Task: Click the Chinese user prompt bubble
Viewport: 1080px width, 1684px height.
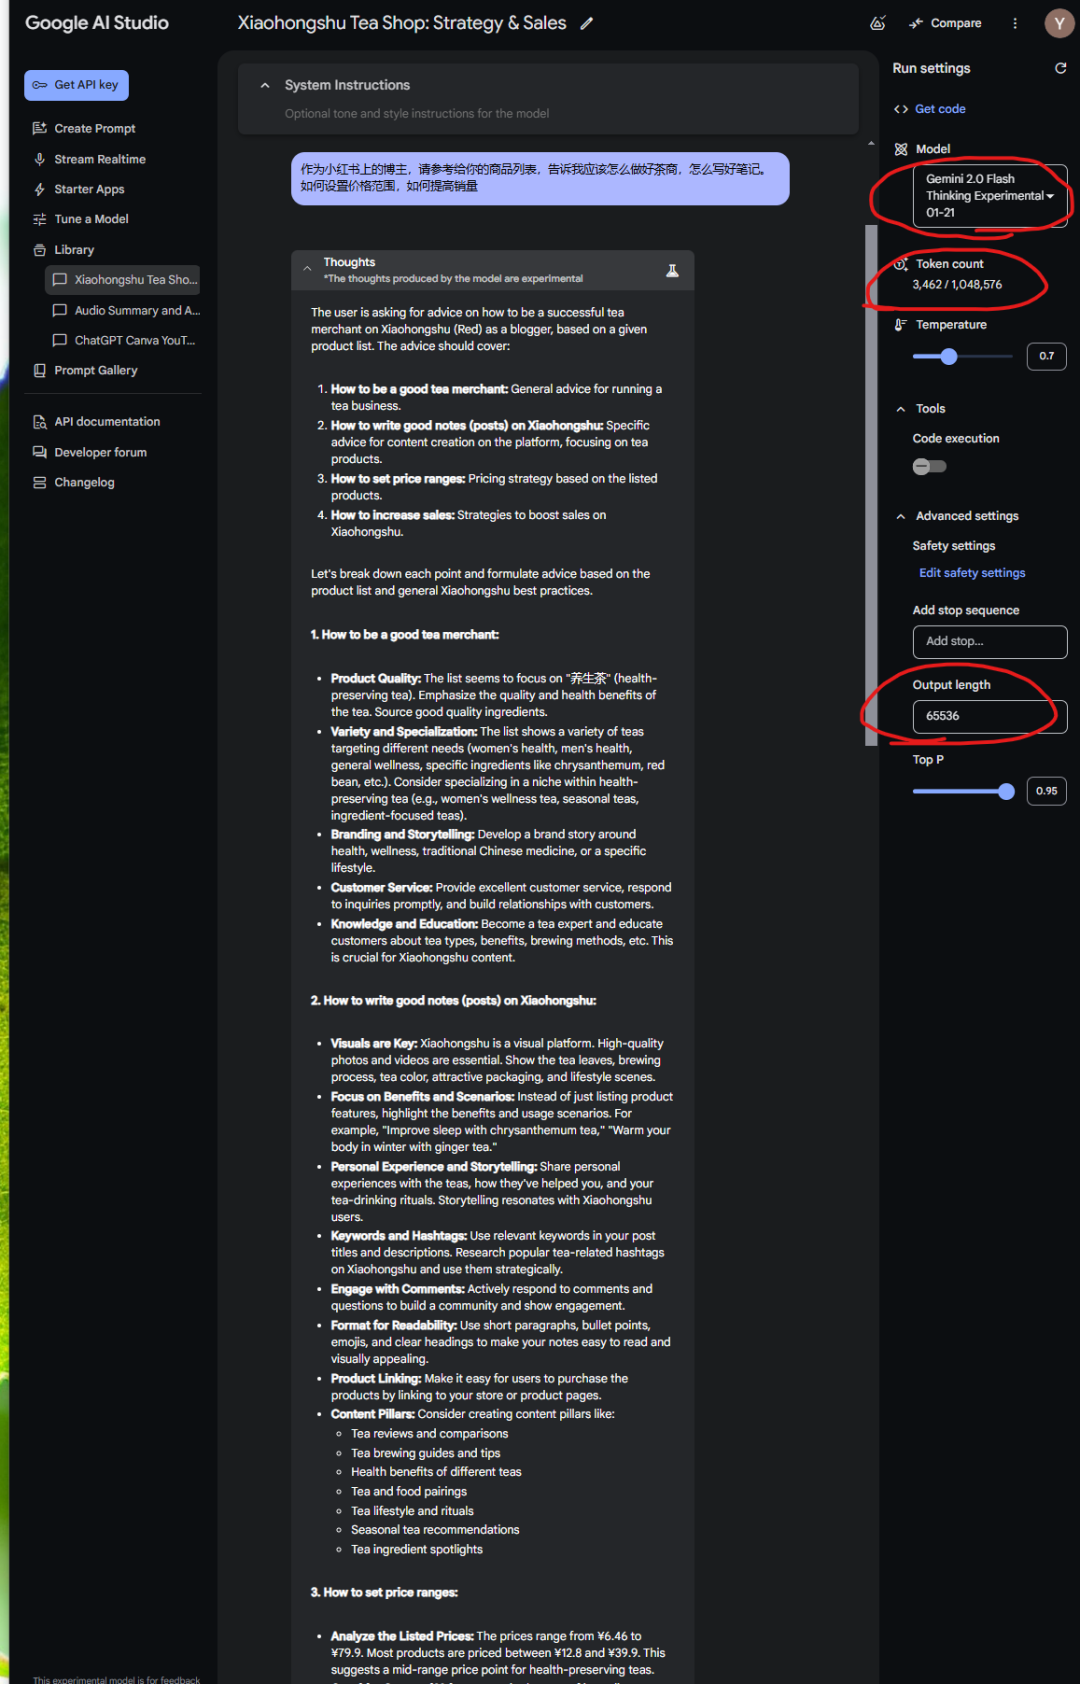Action: (x=540, y=178)
